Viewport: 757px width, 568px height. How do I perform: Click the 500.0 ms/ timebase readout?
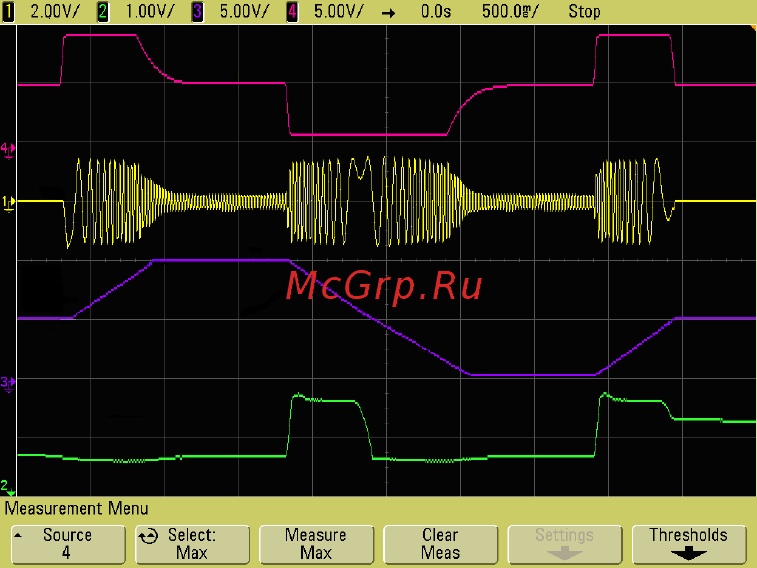[510, 12]
